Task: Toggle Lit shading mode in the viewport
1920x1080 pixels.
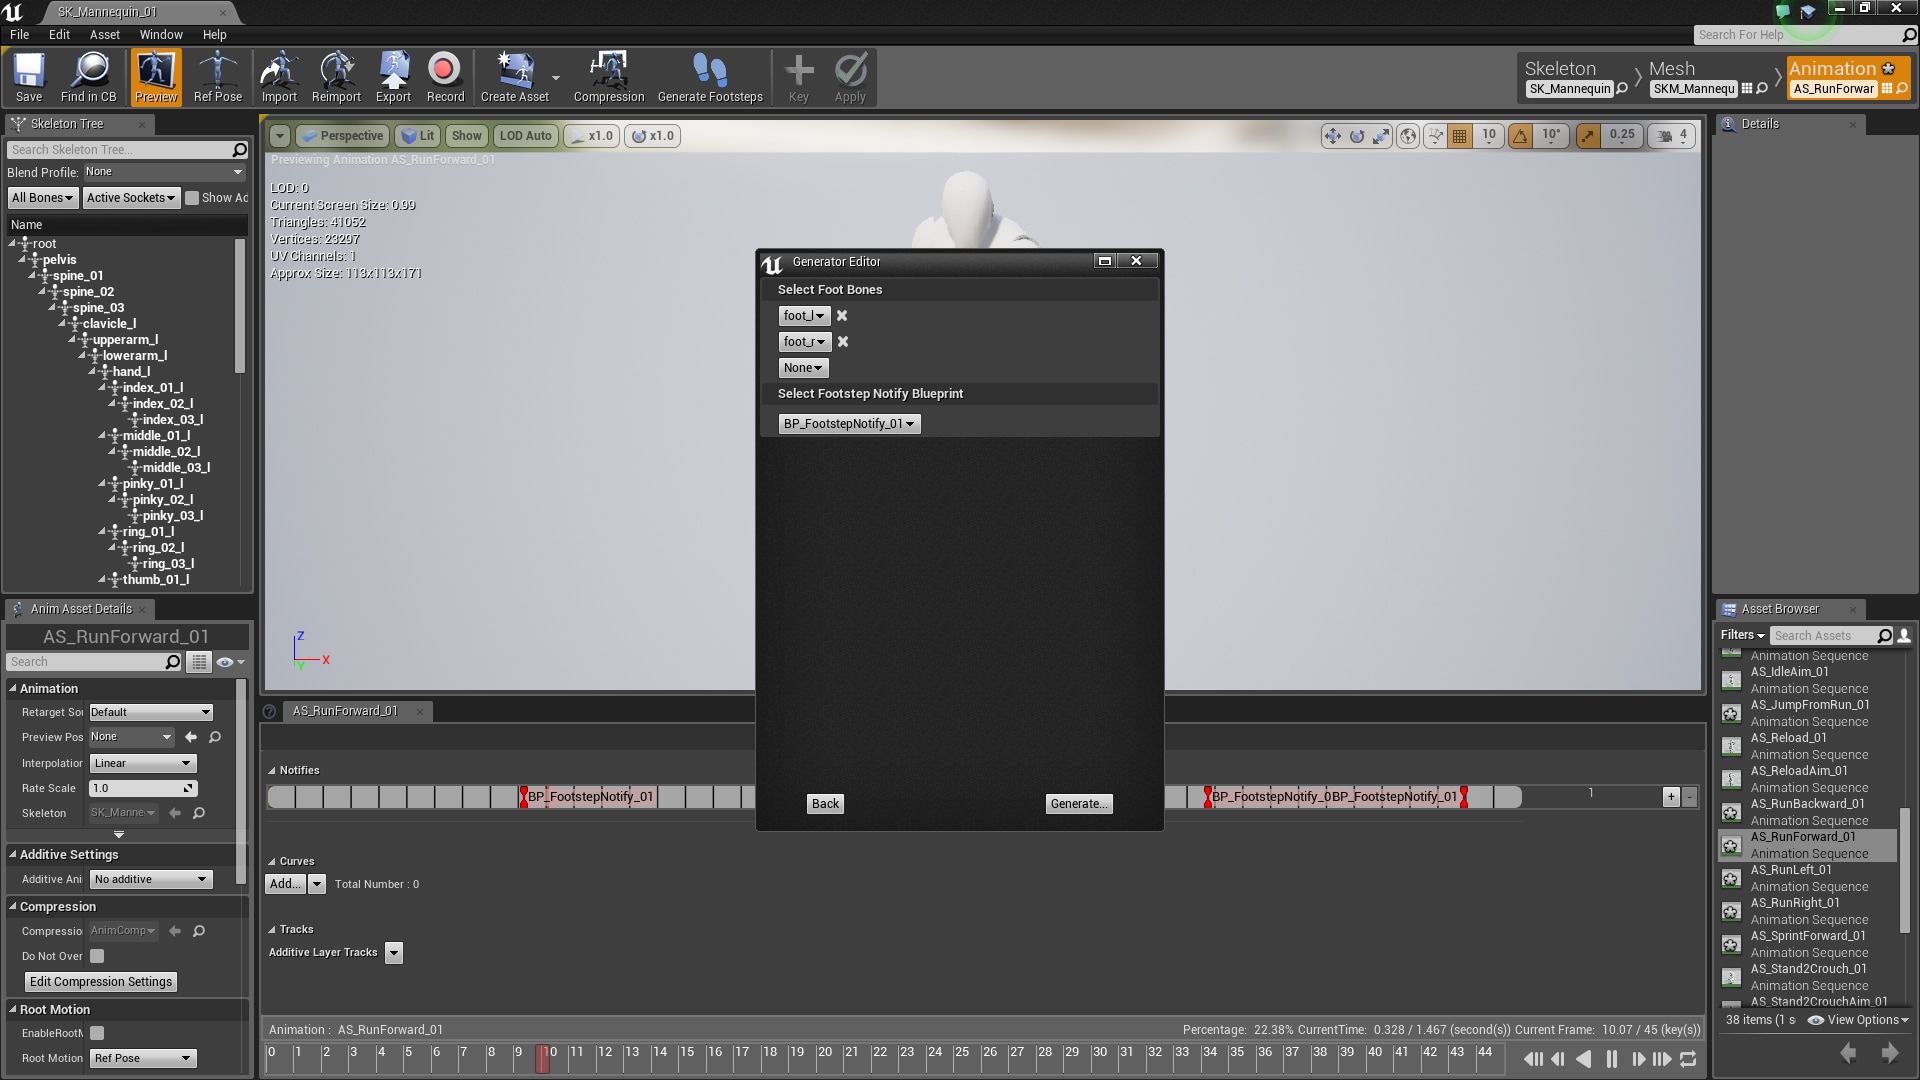Action: [418, 136]
